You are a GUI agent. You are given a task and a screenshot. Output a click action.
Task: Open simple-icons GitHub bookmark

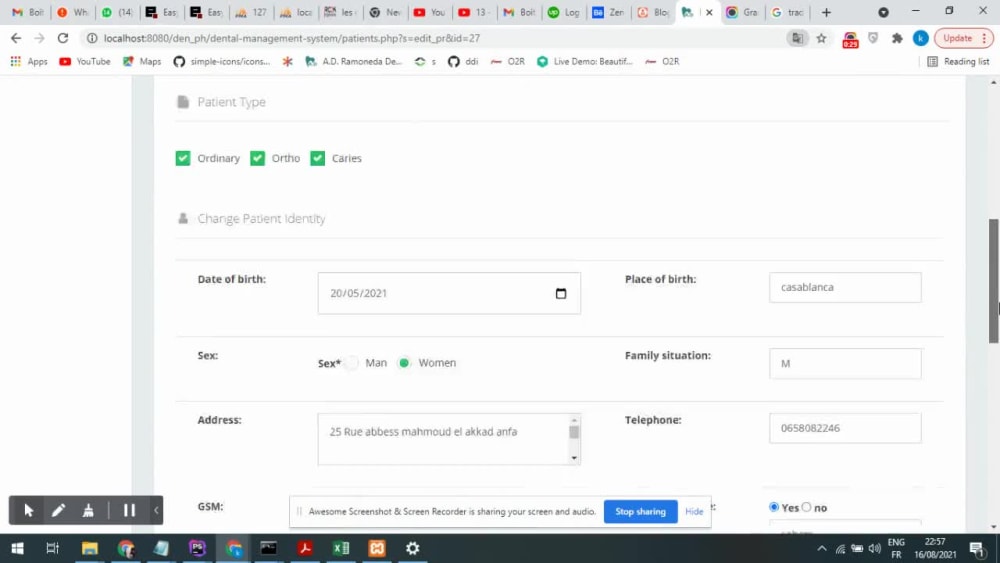pyautogui.click(x=221, y=61)
